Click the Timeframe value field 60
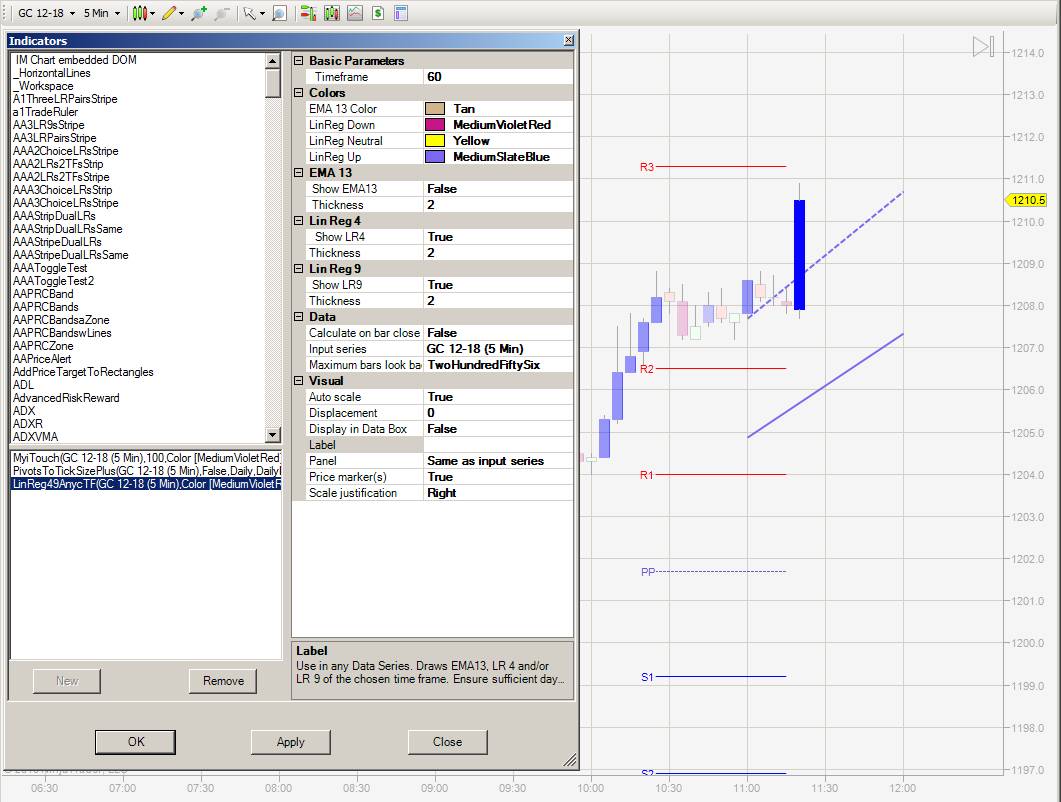Screen dimensions: 1061x802 tap(498, 76)
